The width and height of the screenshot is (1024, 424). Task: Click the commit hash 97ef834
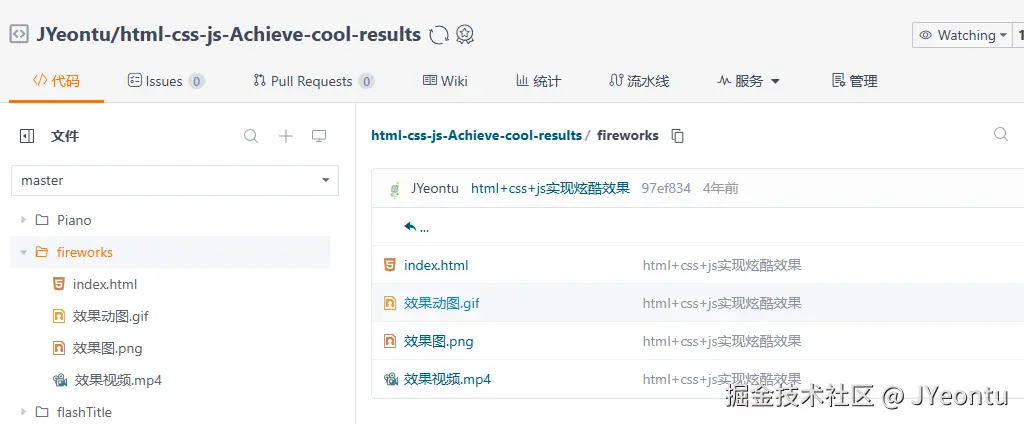[666, 188]
